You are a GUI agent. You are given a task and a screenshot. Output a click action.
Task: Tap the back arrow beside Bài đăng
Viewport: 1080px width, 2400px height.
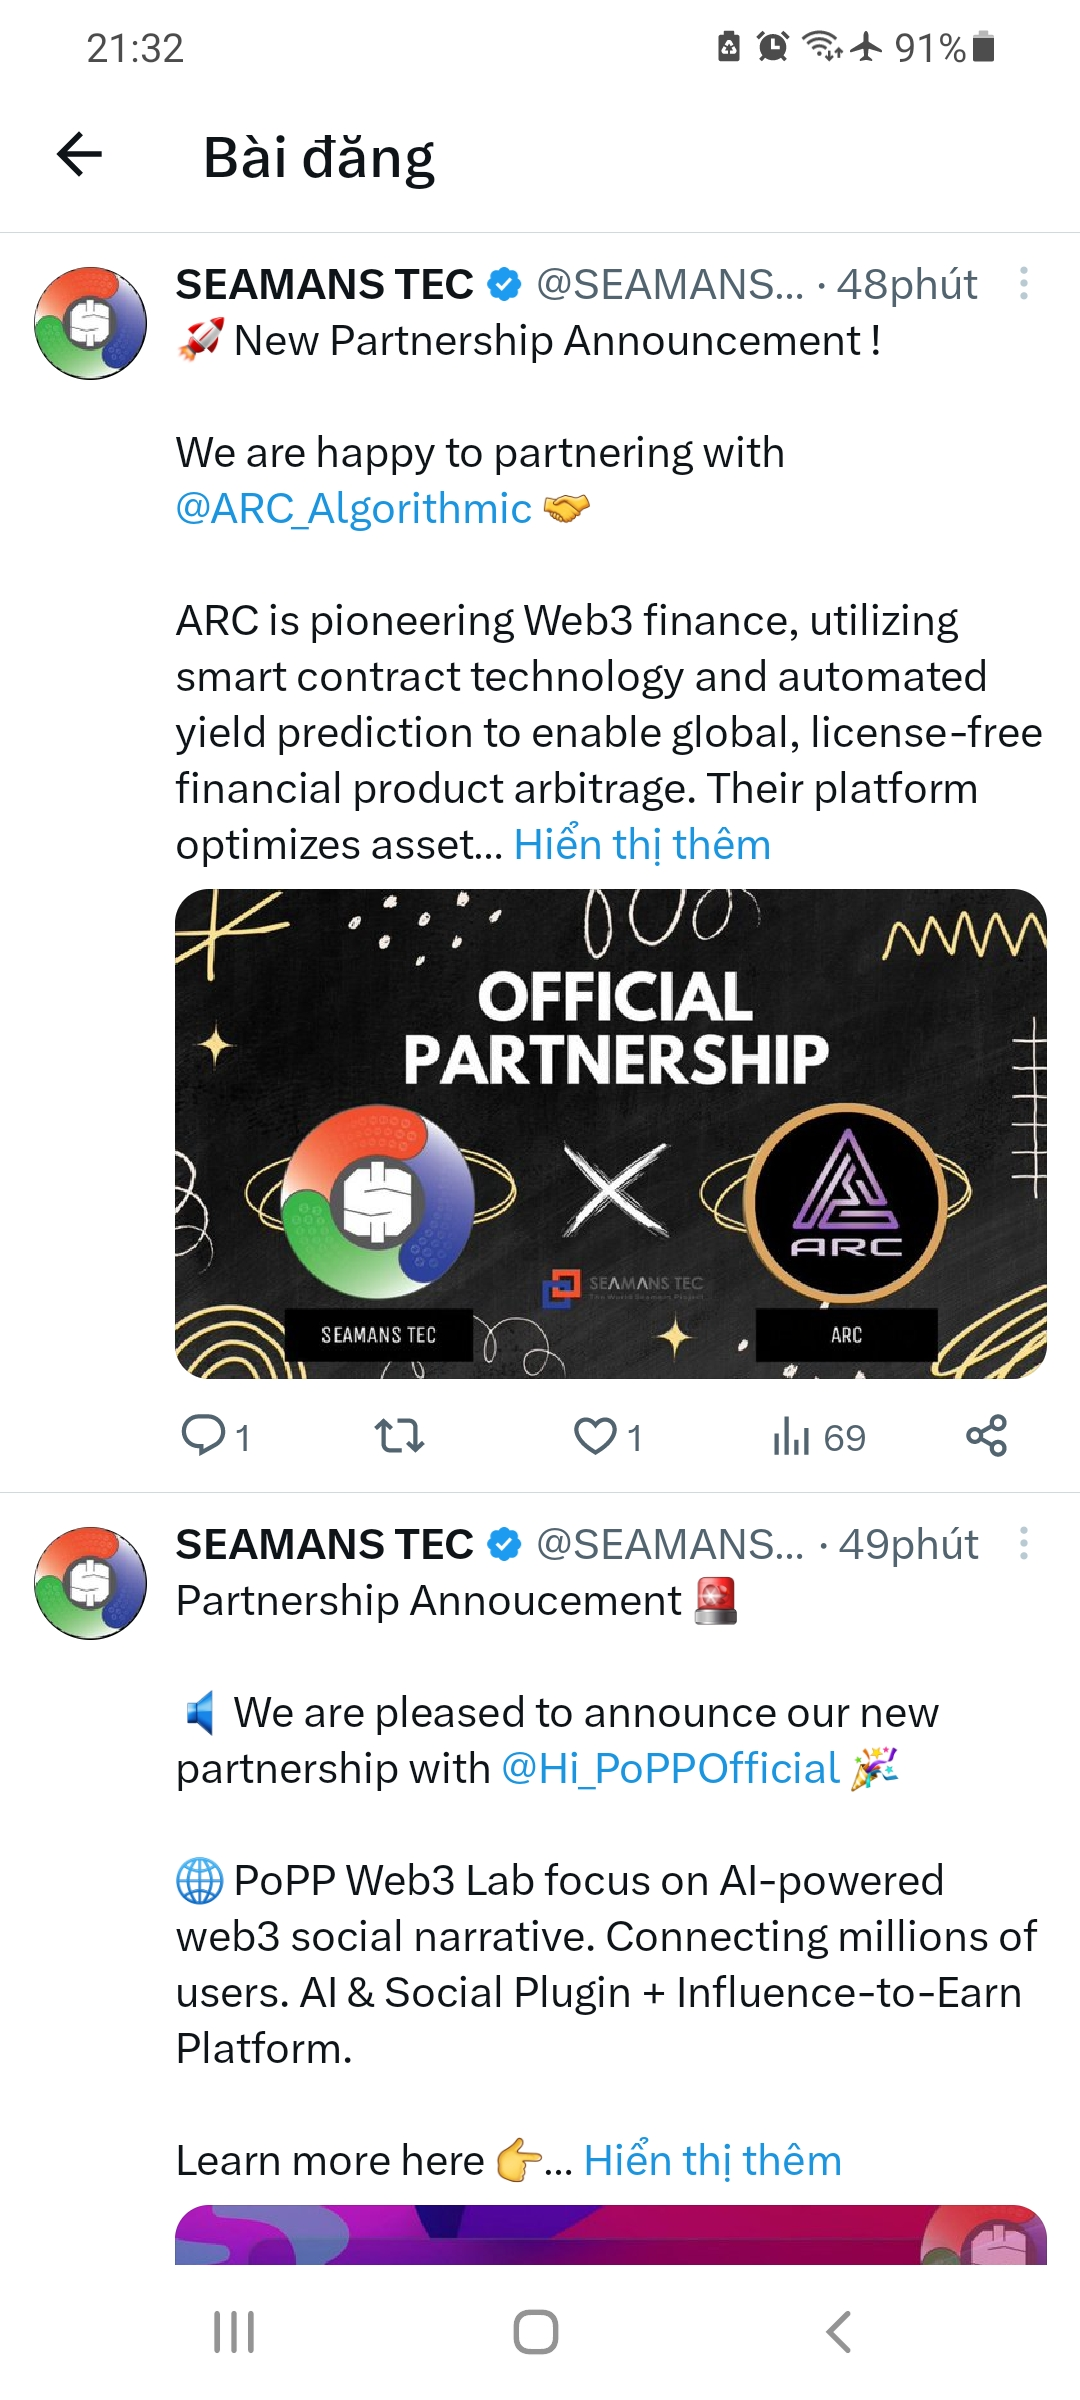click(x=79, y=155)
